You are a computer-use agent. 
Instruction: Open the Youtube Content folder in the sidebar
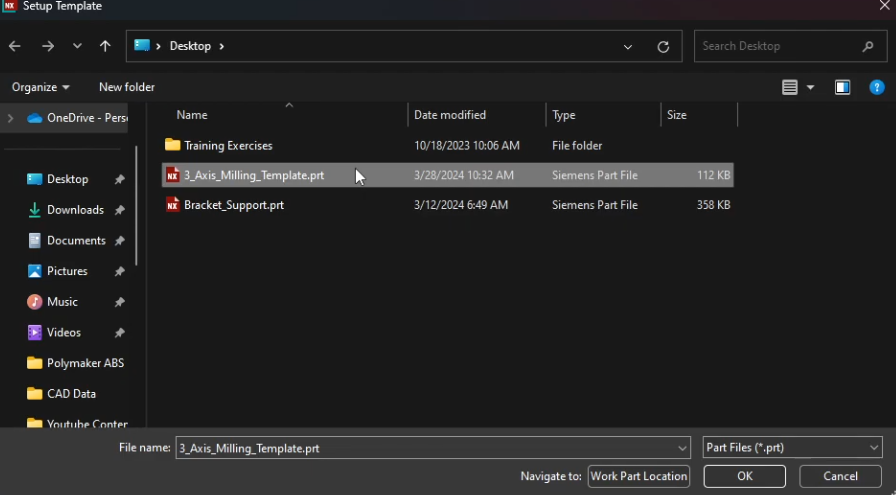click(77, 424)
